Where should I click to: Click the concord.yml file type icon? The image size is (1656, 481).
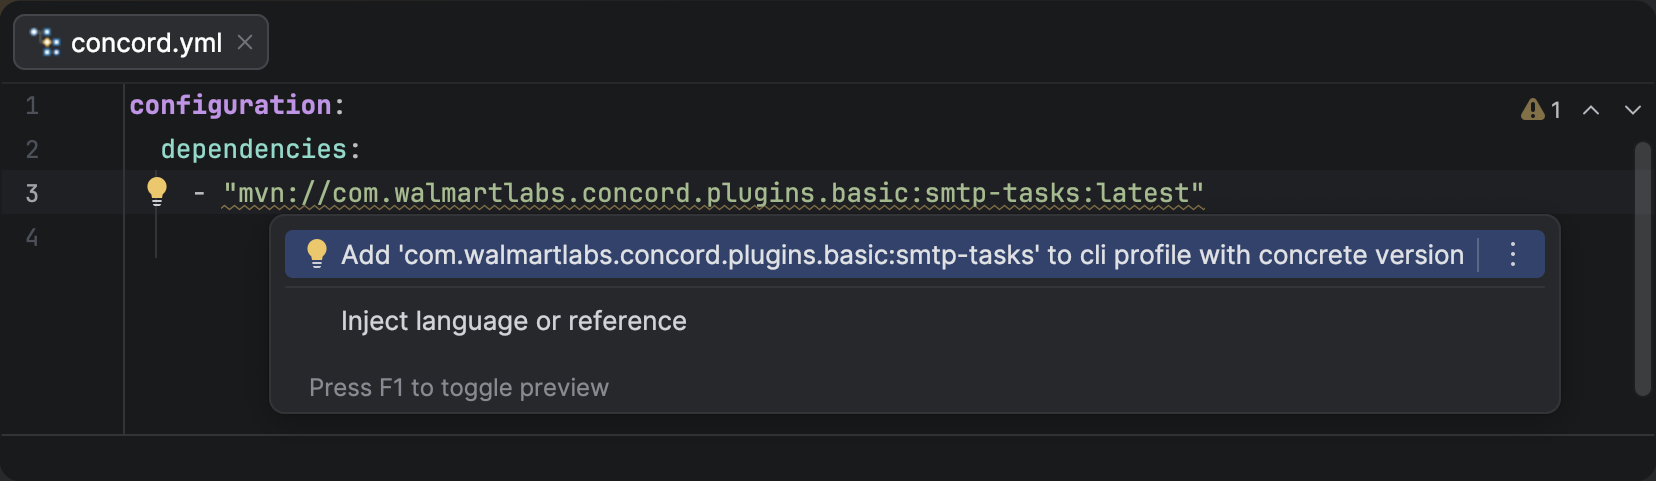(x=45, y=43)
